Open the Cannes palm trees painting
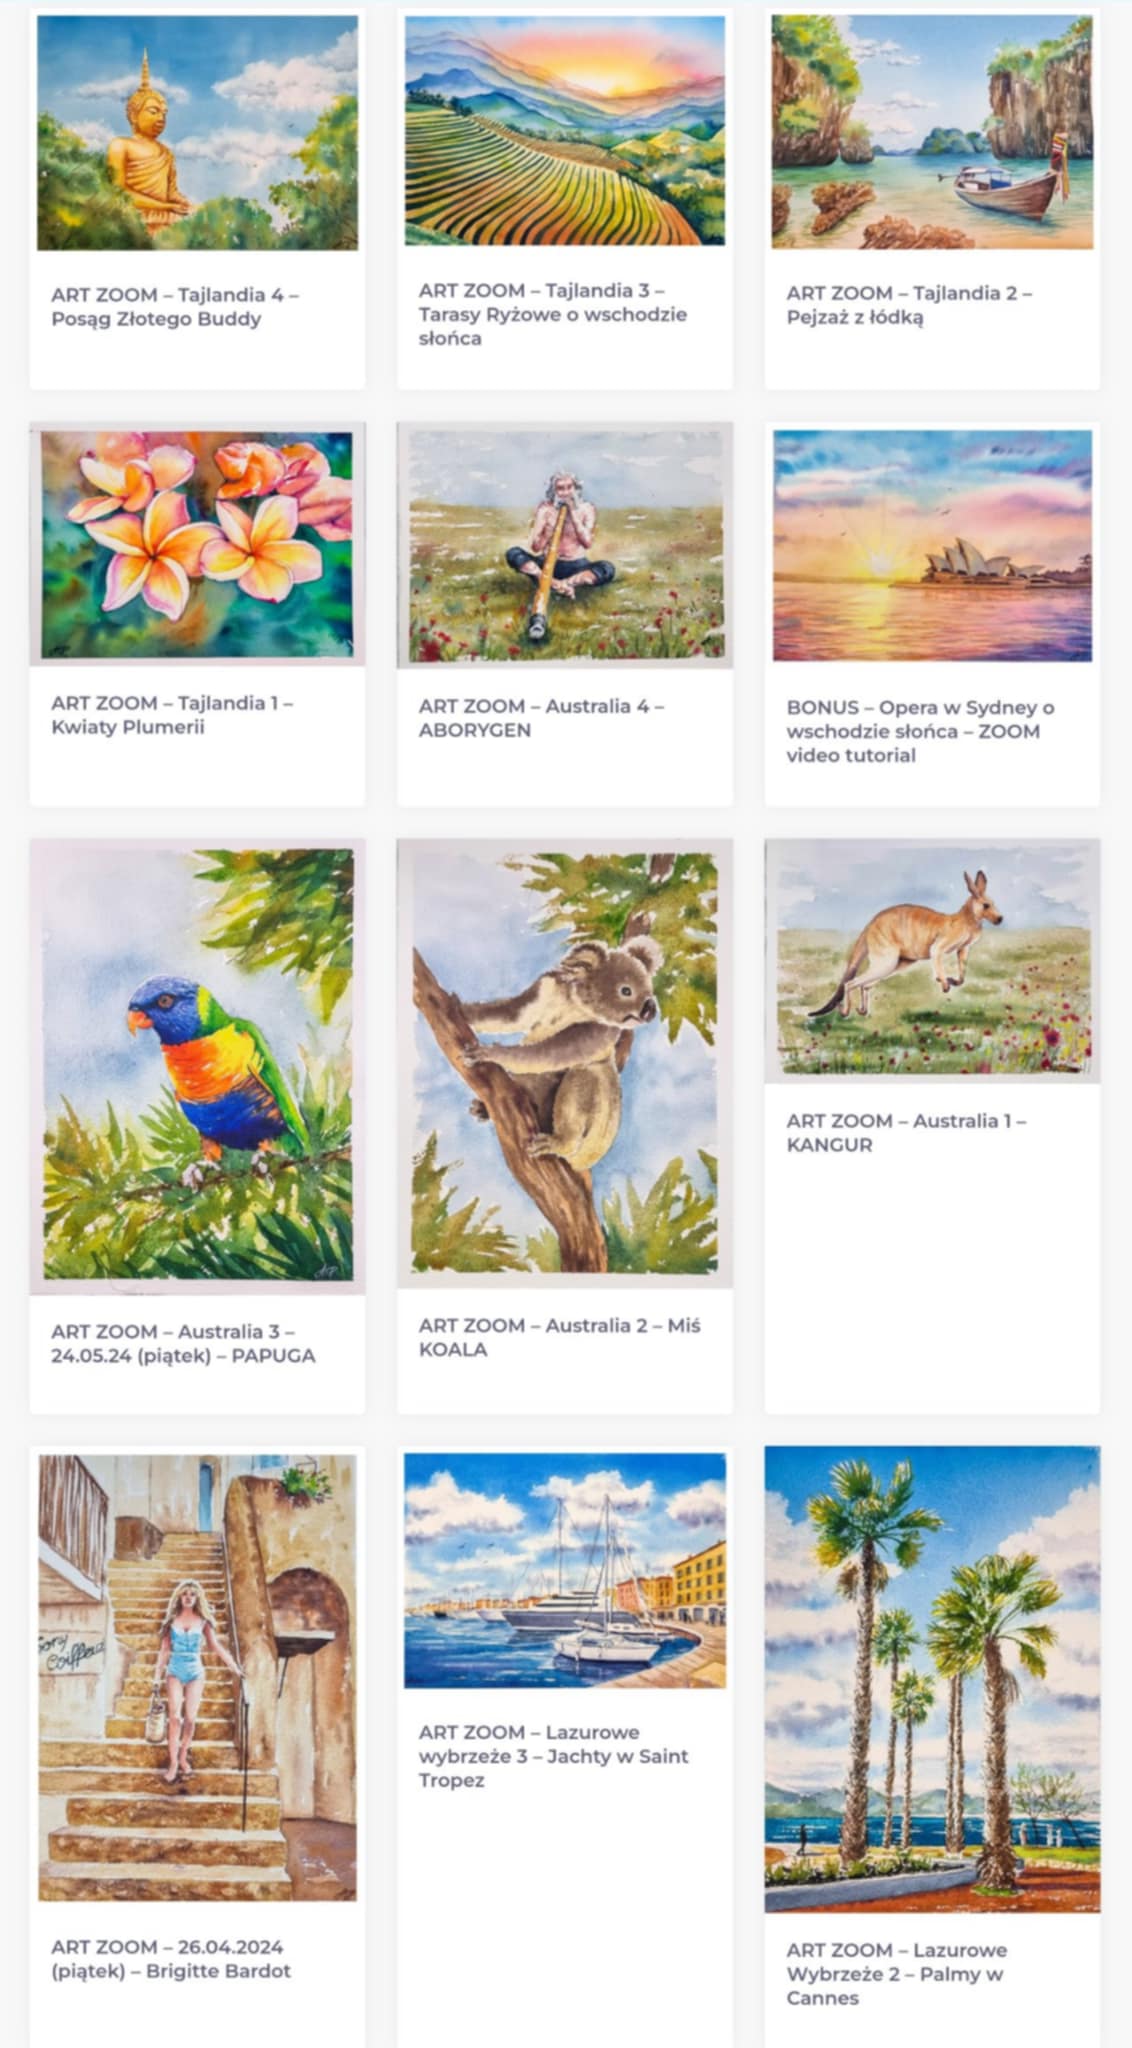Screen dimensions: 1132x2048 [x=932, y=1679]
